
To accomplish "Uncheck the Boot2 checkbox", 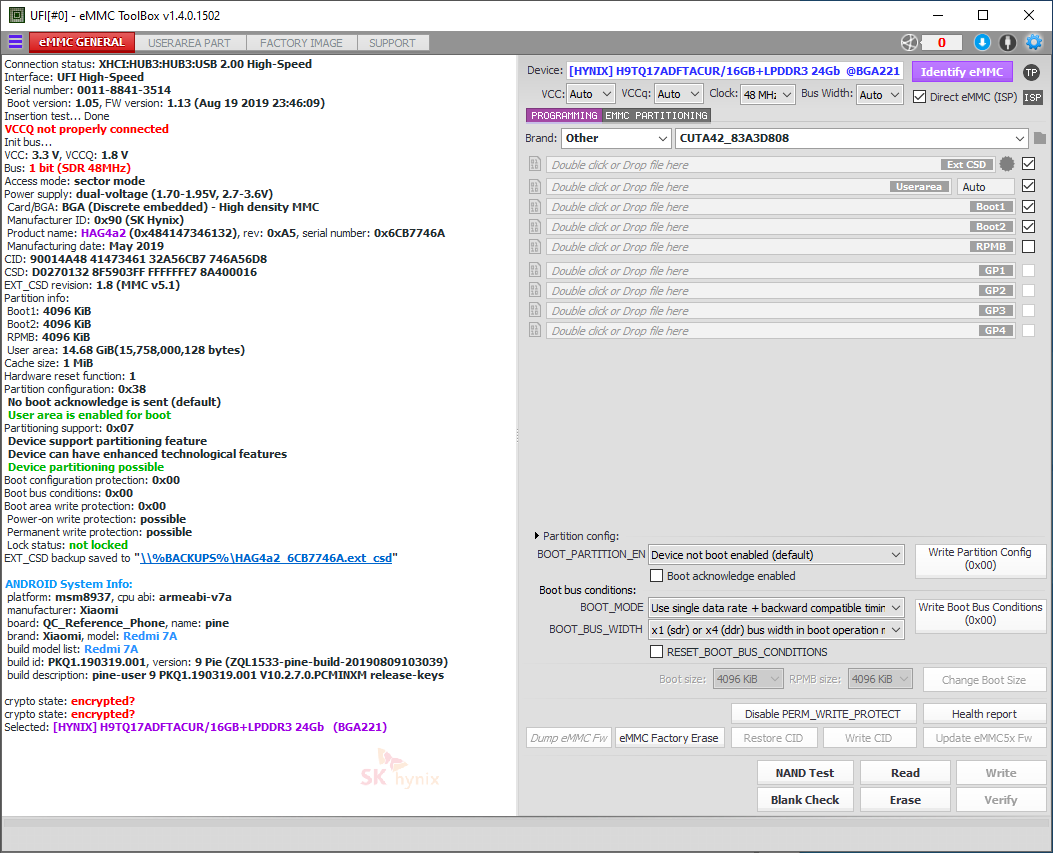I will (x=1028, y=226).
